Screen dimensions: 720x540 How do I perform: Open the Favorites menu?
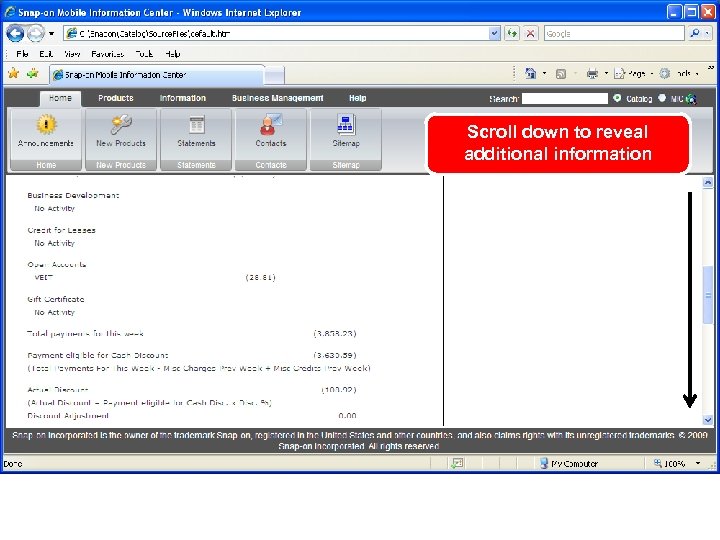[x=107, y=54]
